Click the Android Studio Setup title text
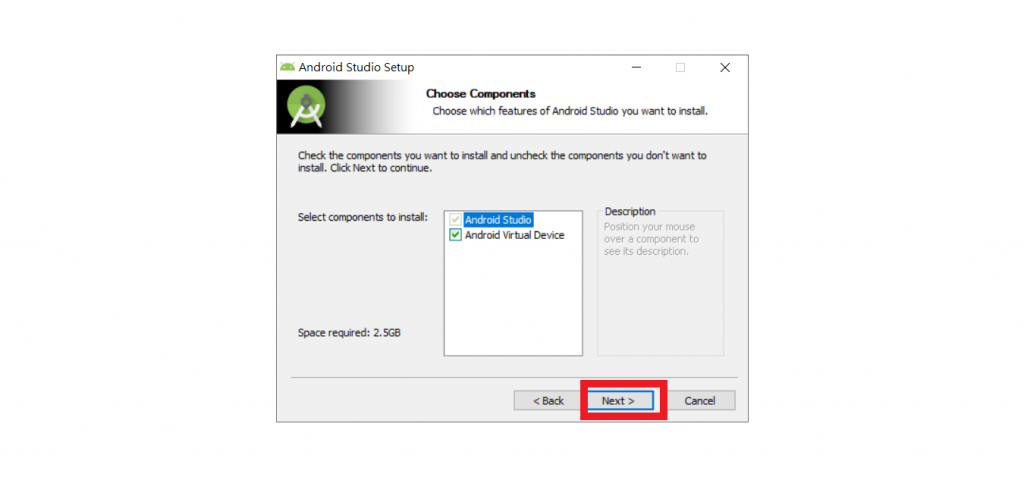Viewport: 1024px width, 477px height. coord(357,67)
